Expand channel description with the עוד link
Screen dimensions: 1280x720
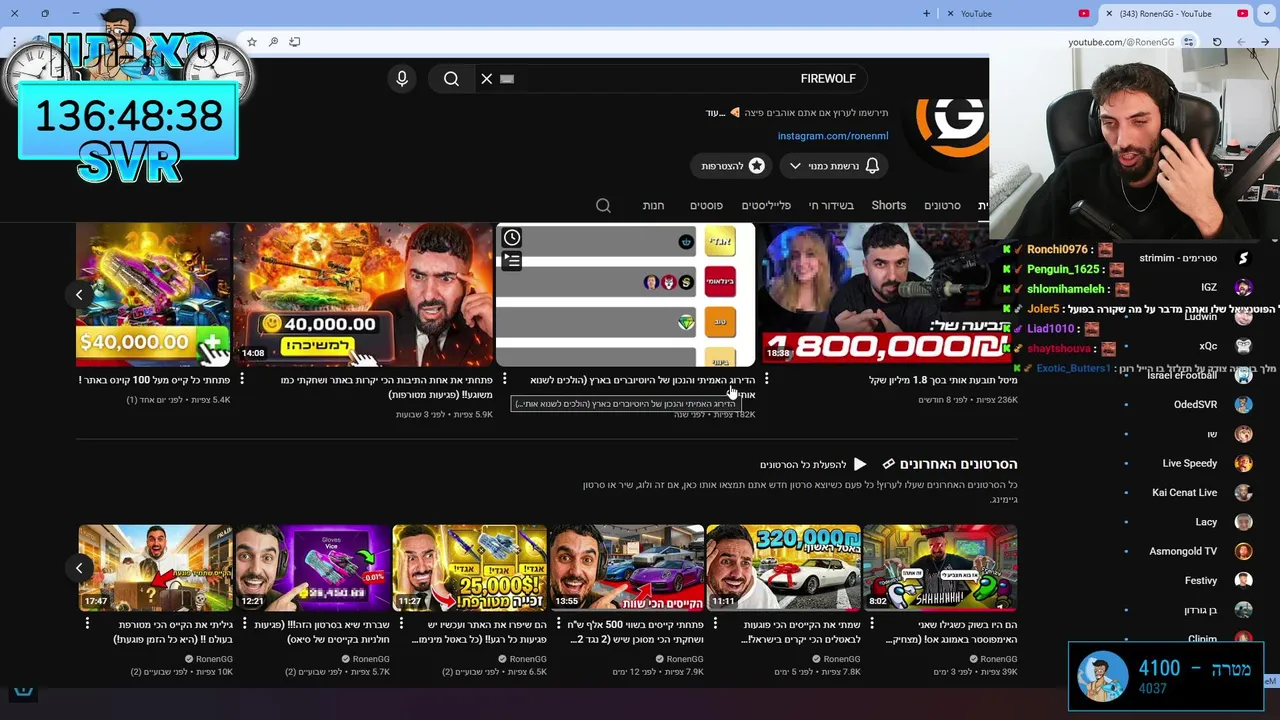[715, 113]
